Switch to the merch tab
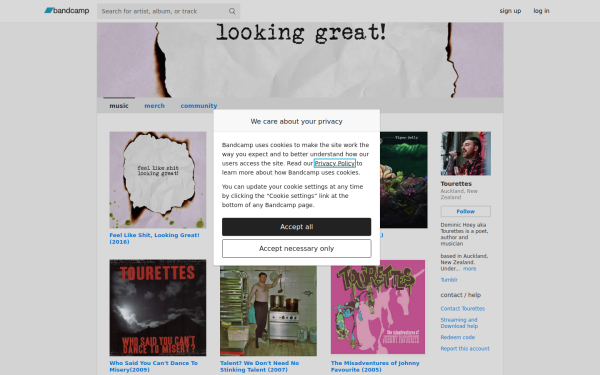The image size is (600, 375). (155, 106)
